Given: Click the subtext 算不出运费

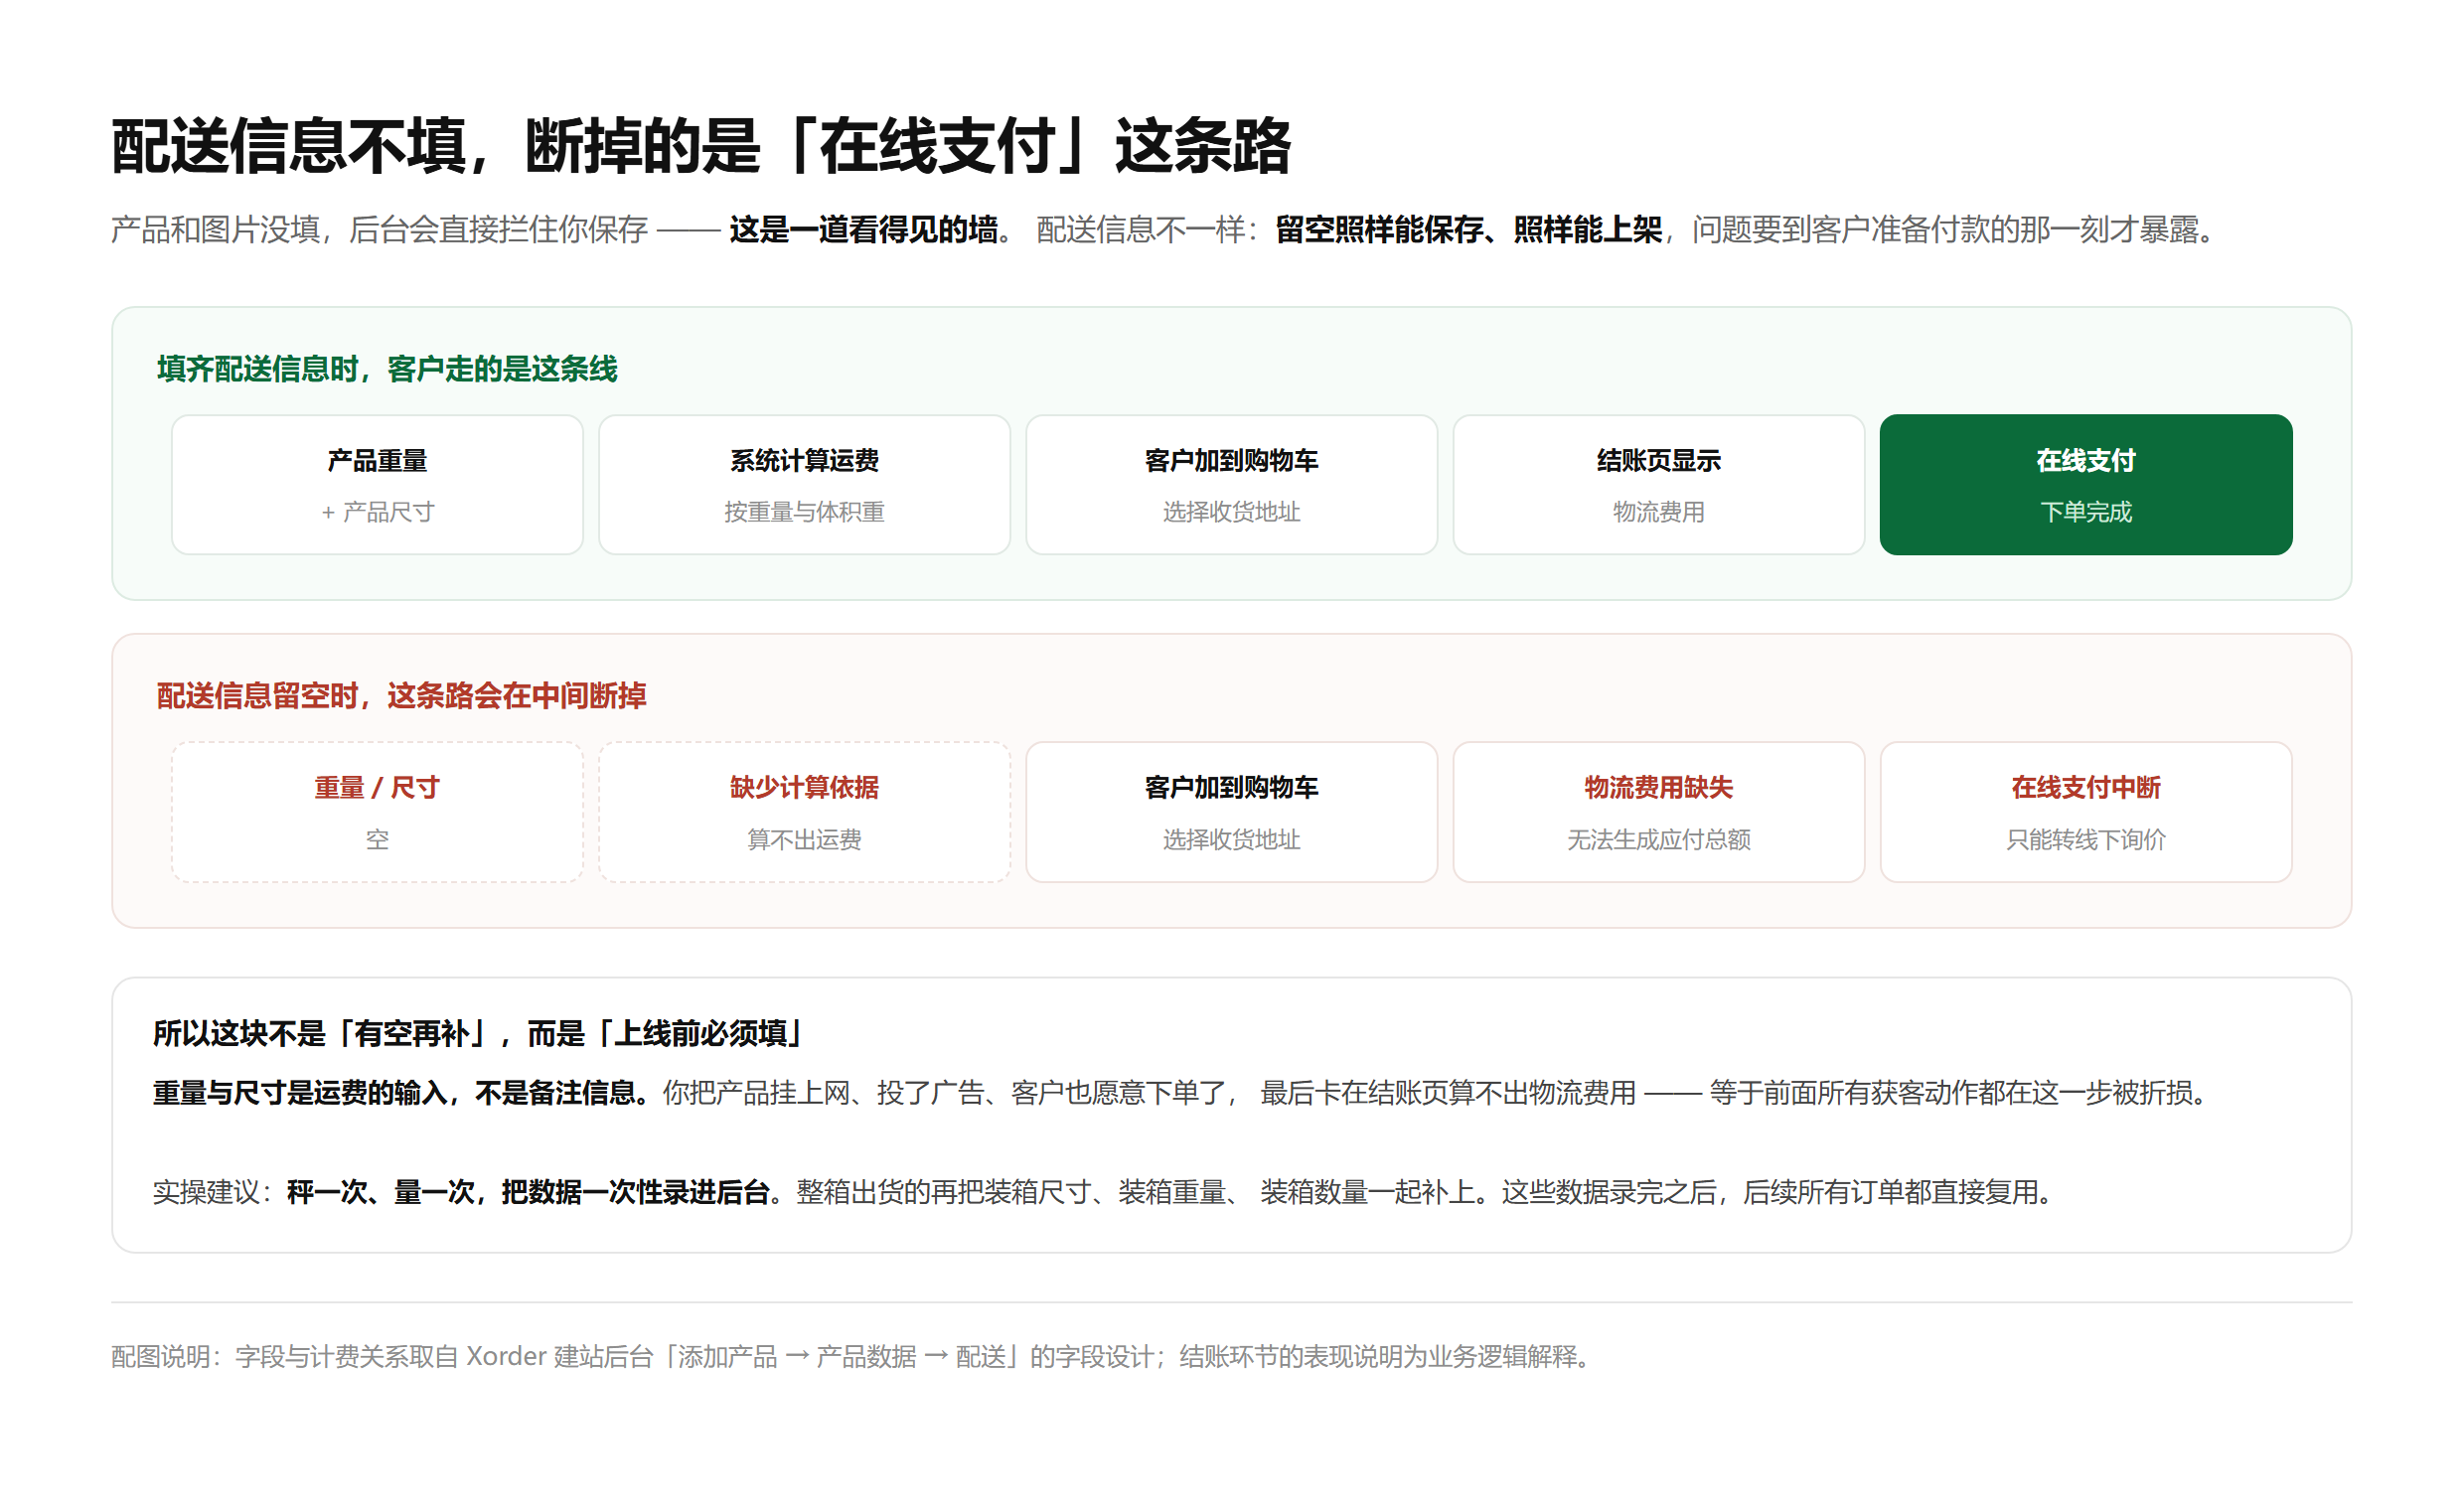Looking at the screenshot, I should point(804,840).
